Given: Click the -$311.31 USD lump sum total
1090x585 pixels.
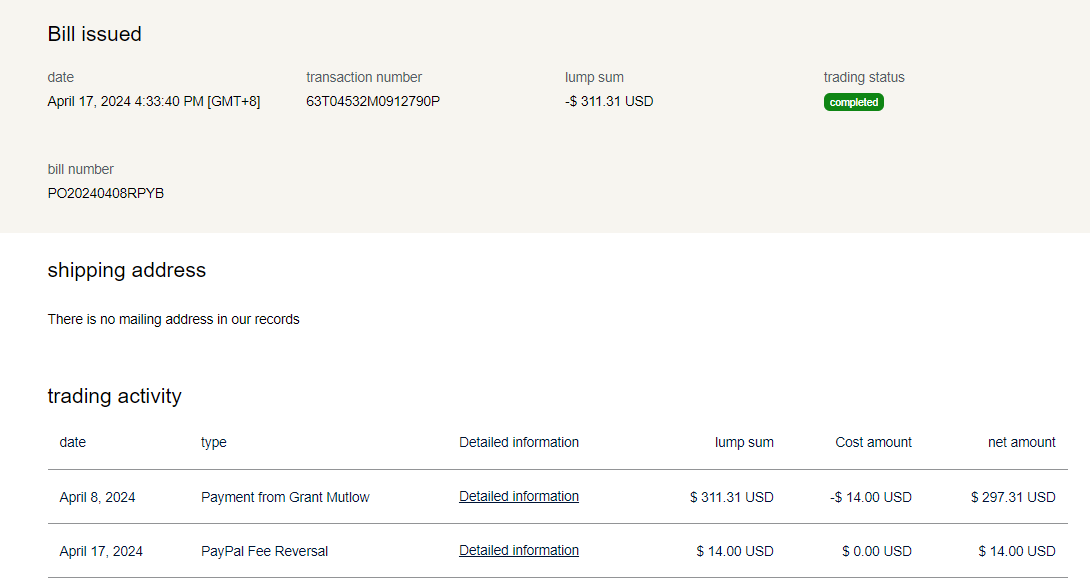Looking at the screenshot, I should [x=609, y=101].
